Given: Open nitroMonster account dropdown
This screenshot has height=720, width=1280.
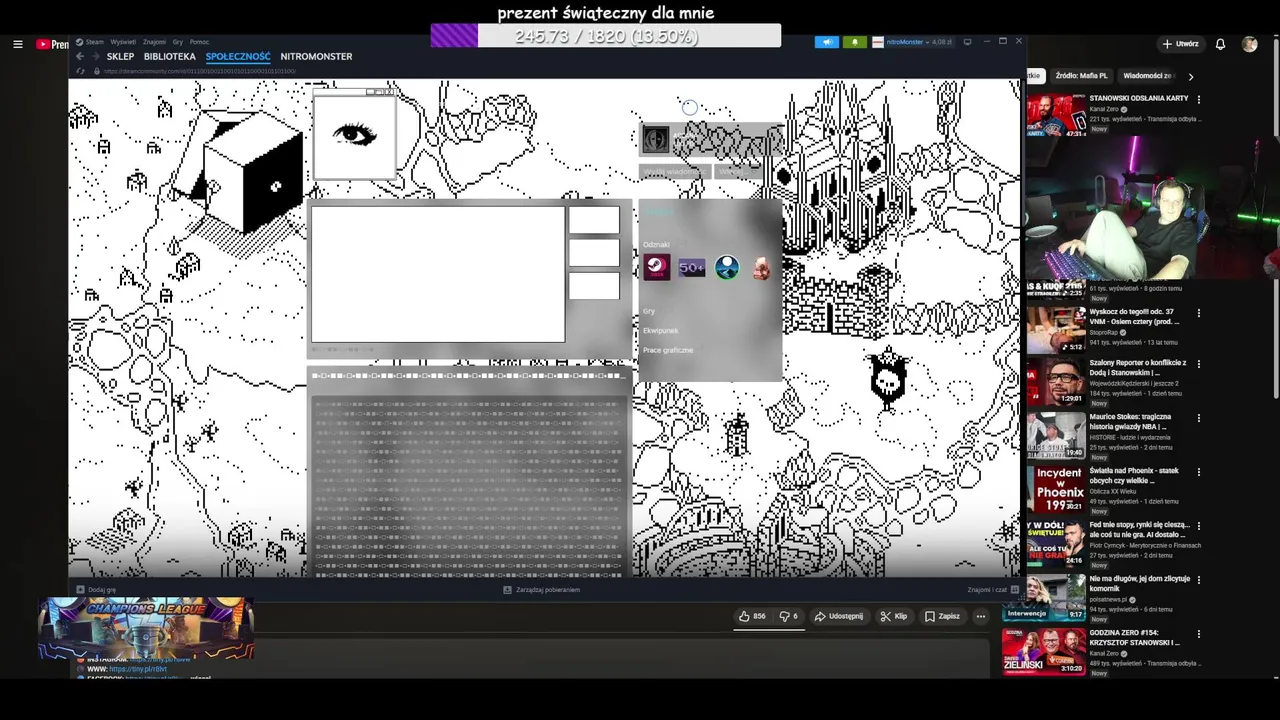Looking at the screenshot, I should tap(912, 42).
